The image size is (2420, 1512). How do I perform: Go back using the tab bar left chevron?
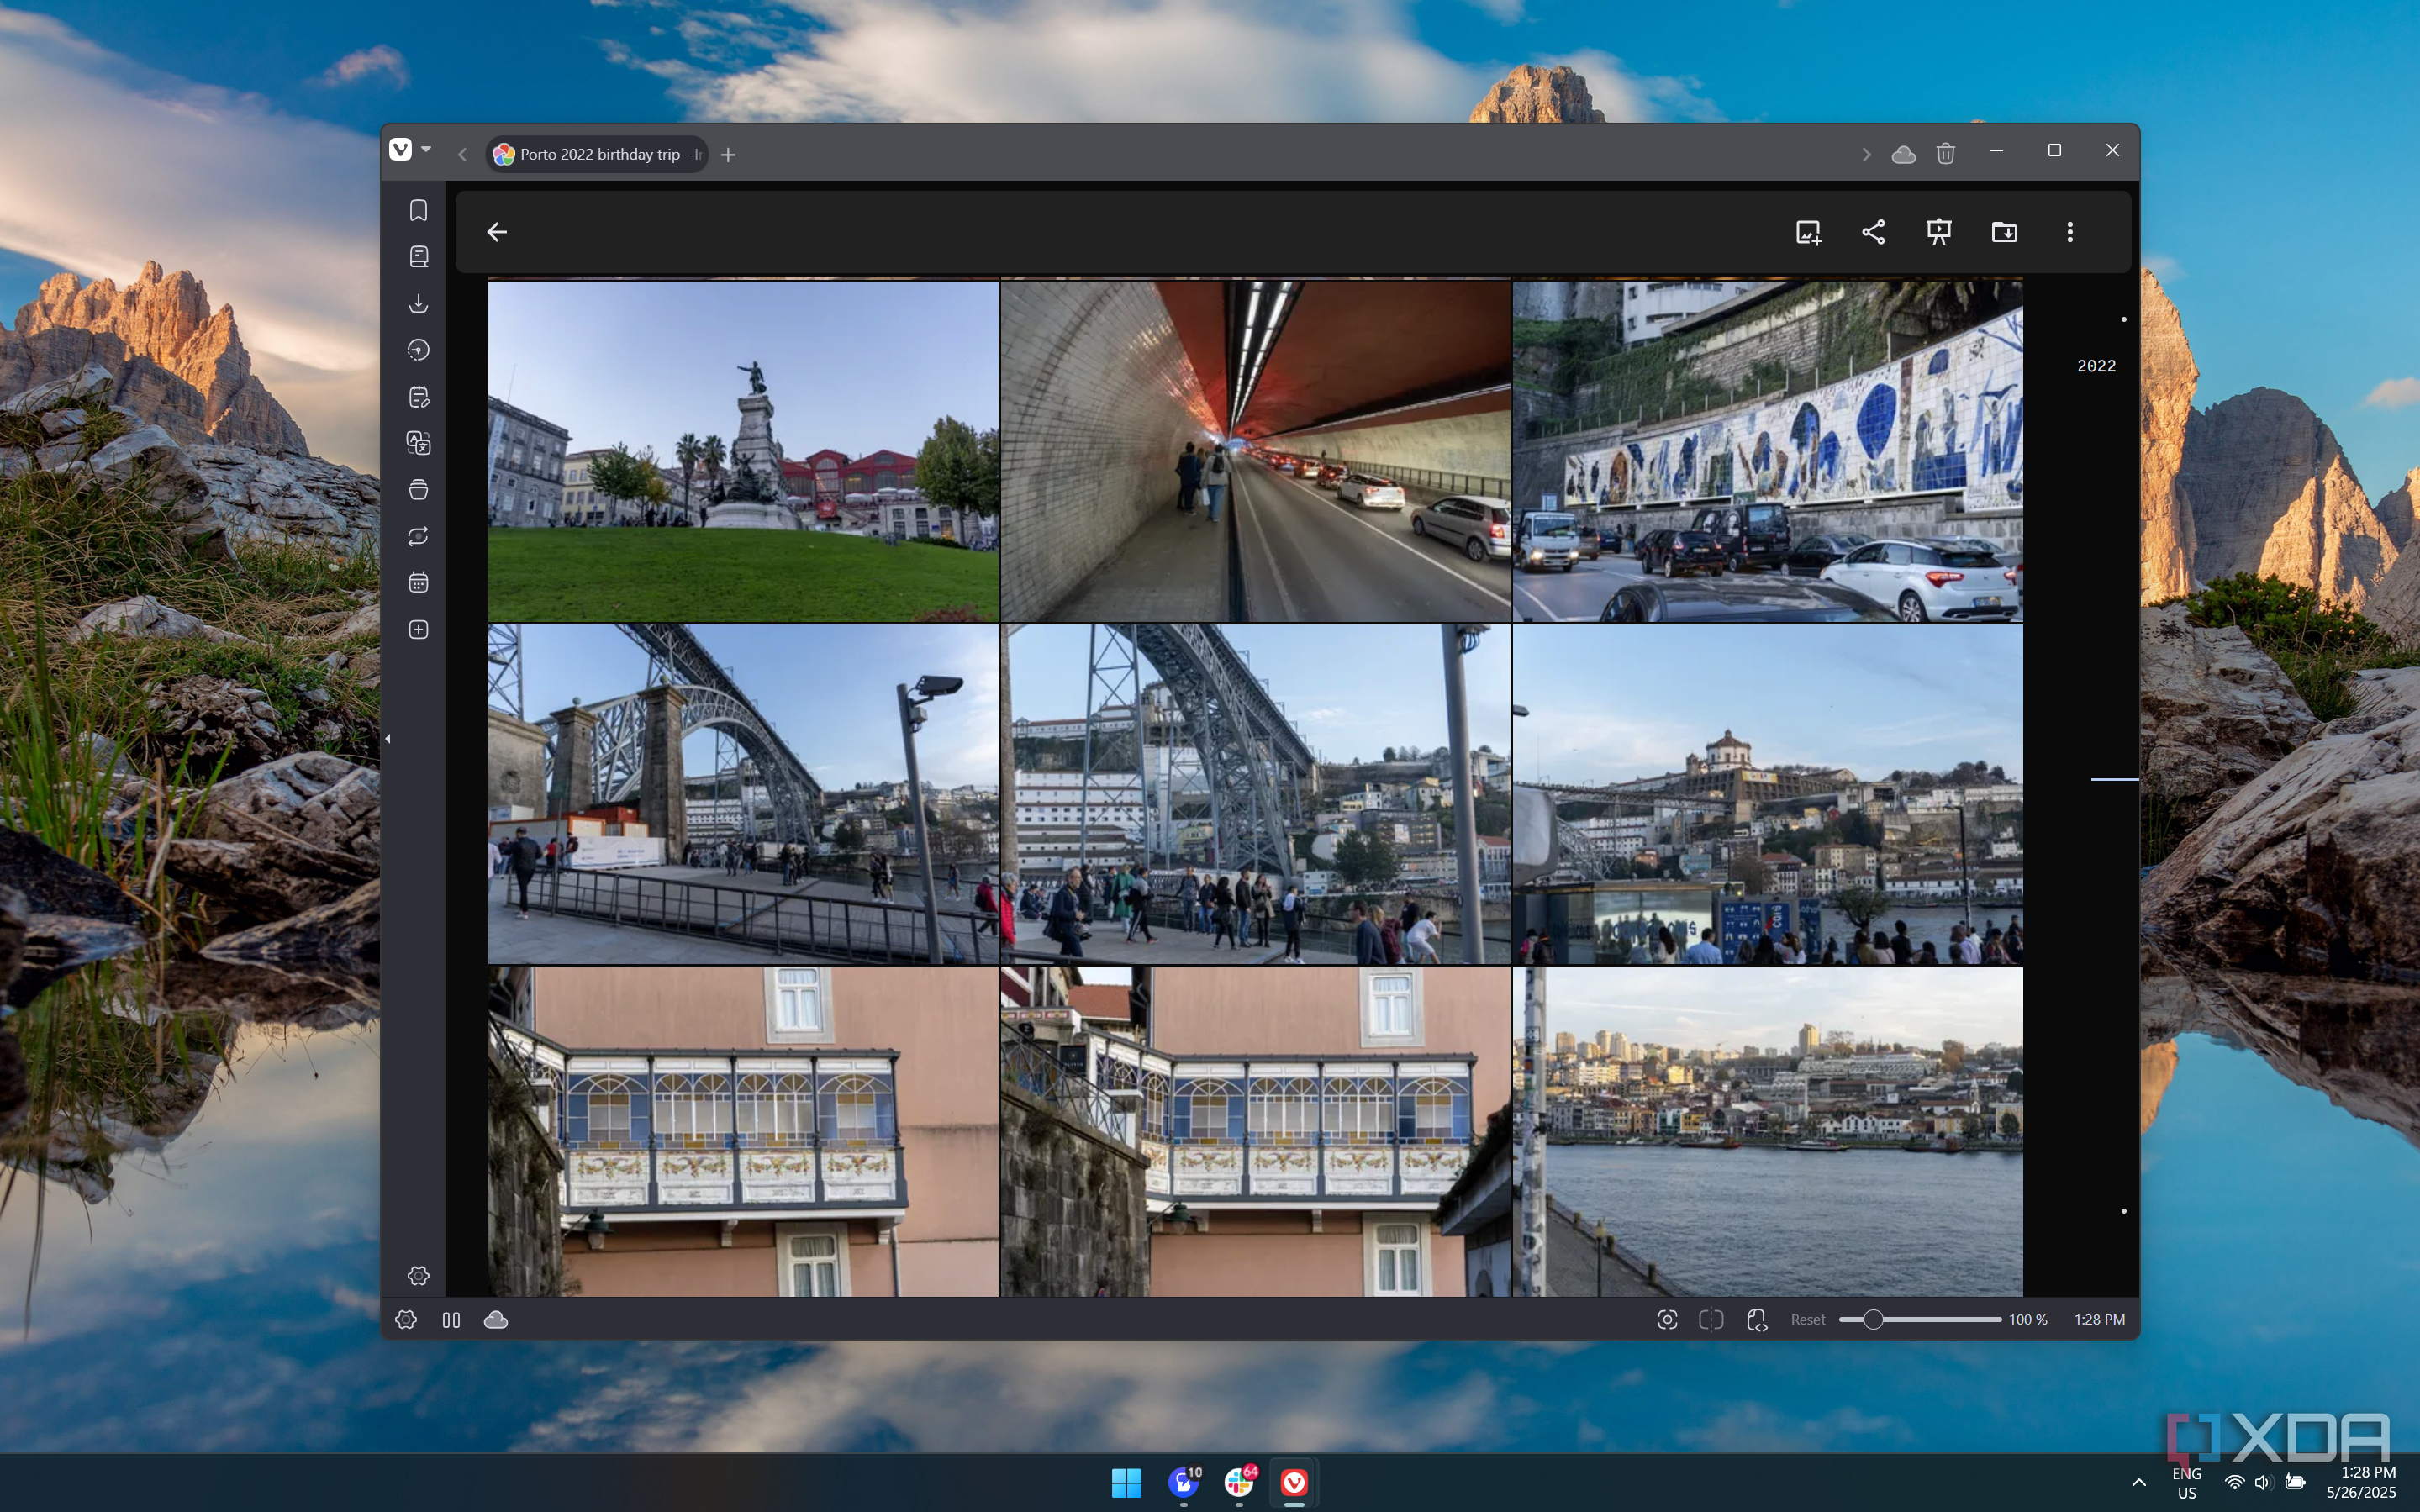(x=462, y=154)
